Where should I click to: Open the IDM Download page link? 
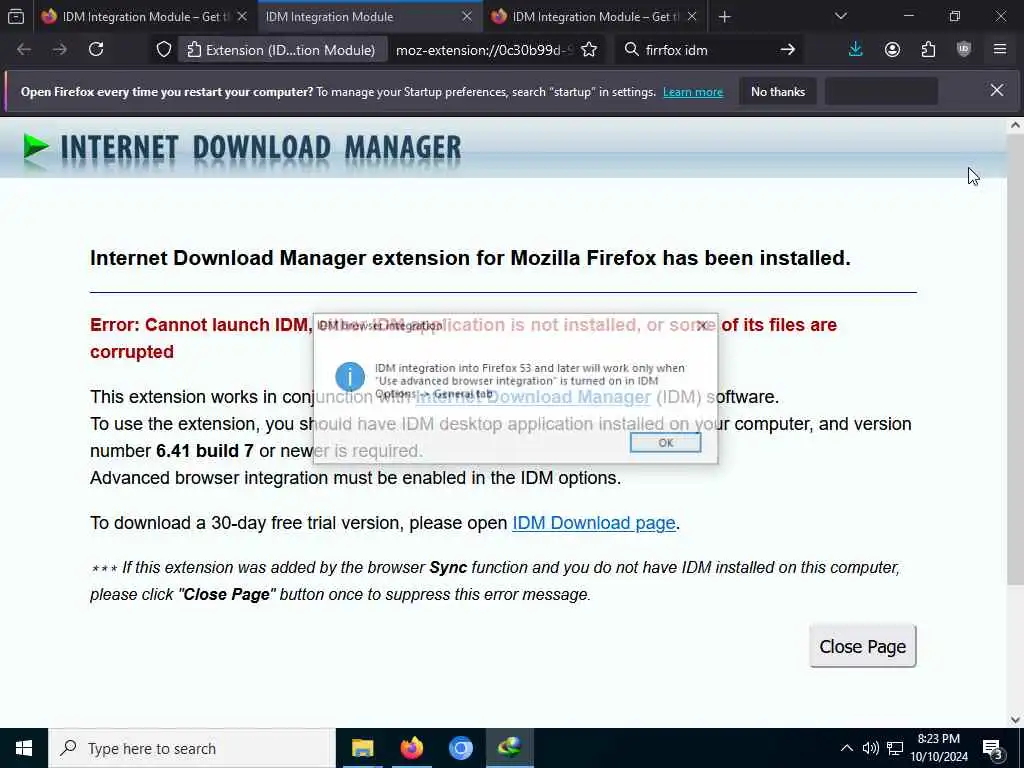click(594, 523)
